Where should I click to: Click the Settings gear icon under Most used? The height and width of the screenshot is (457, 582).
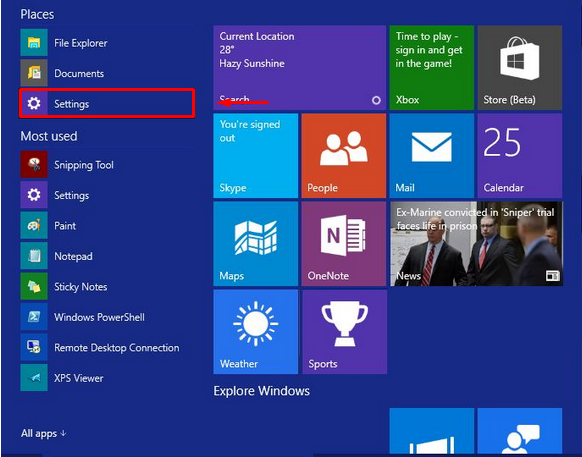point(34,195)
